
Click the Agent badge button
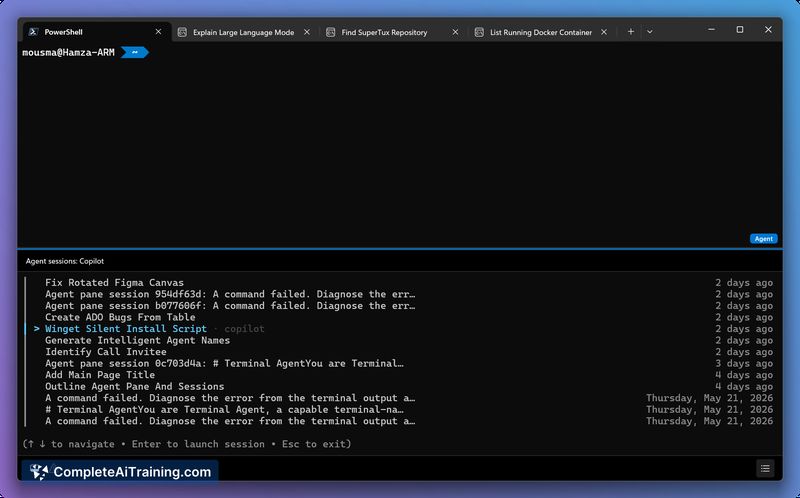click(763, 239)
